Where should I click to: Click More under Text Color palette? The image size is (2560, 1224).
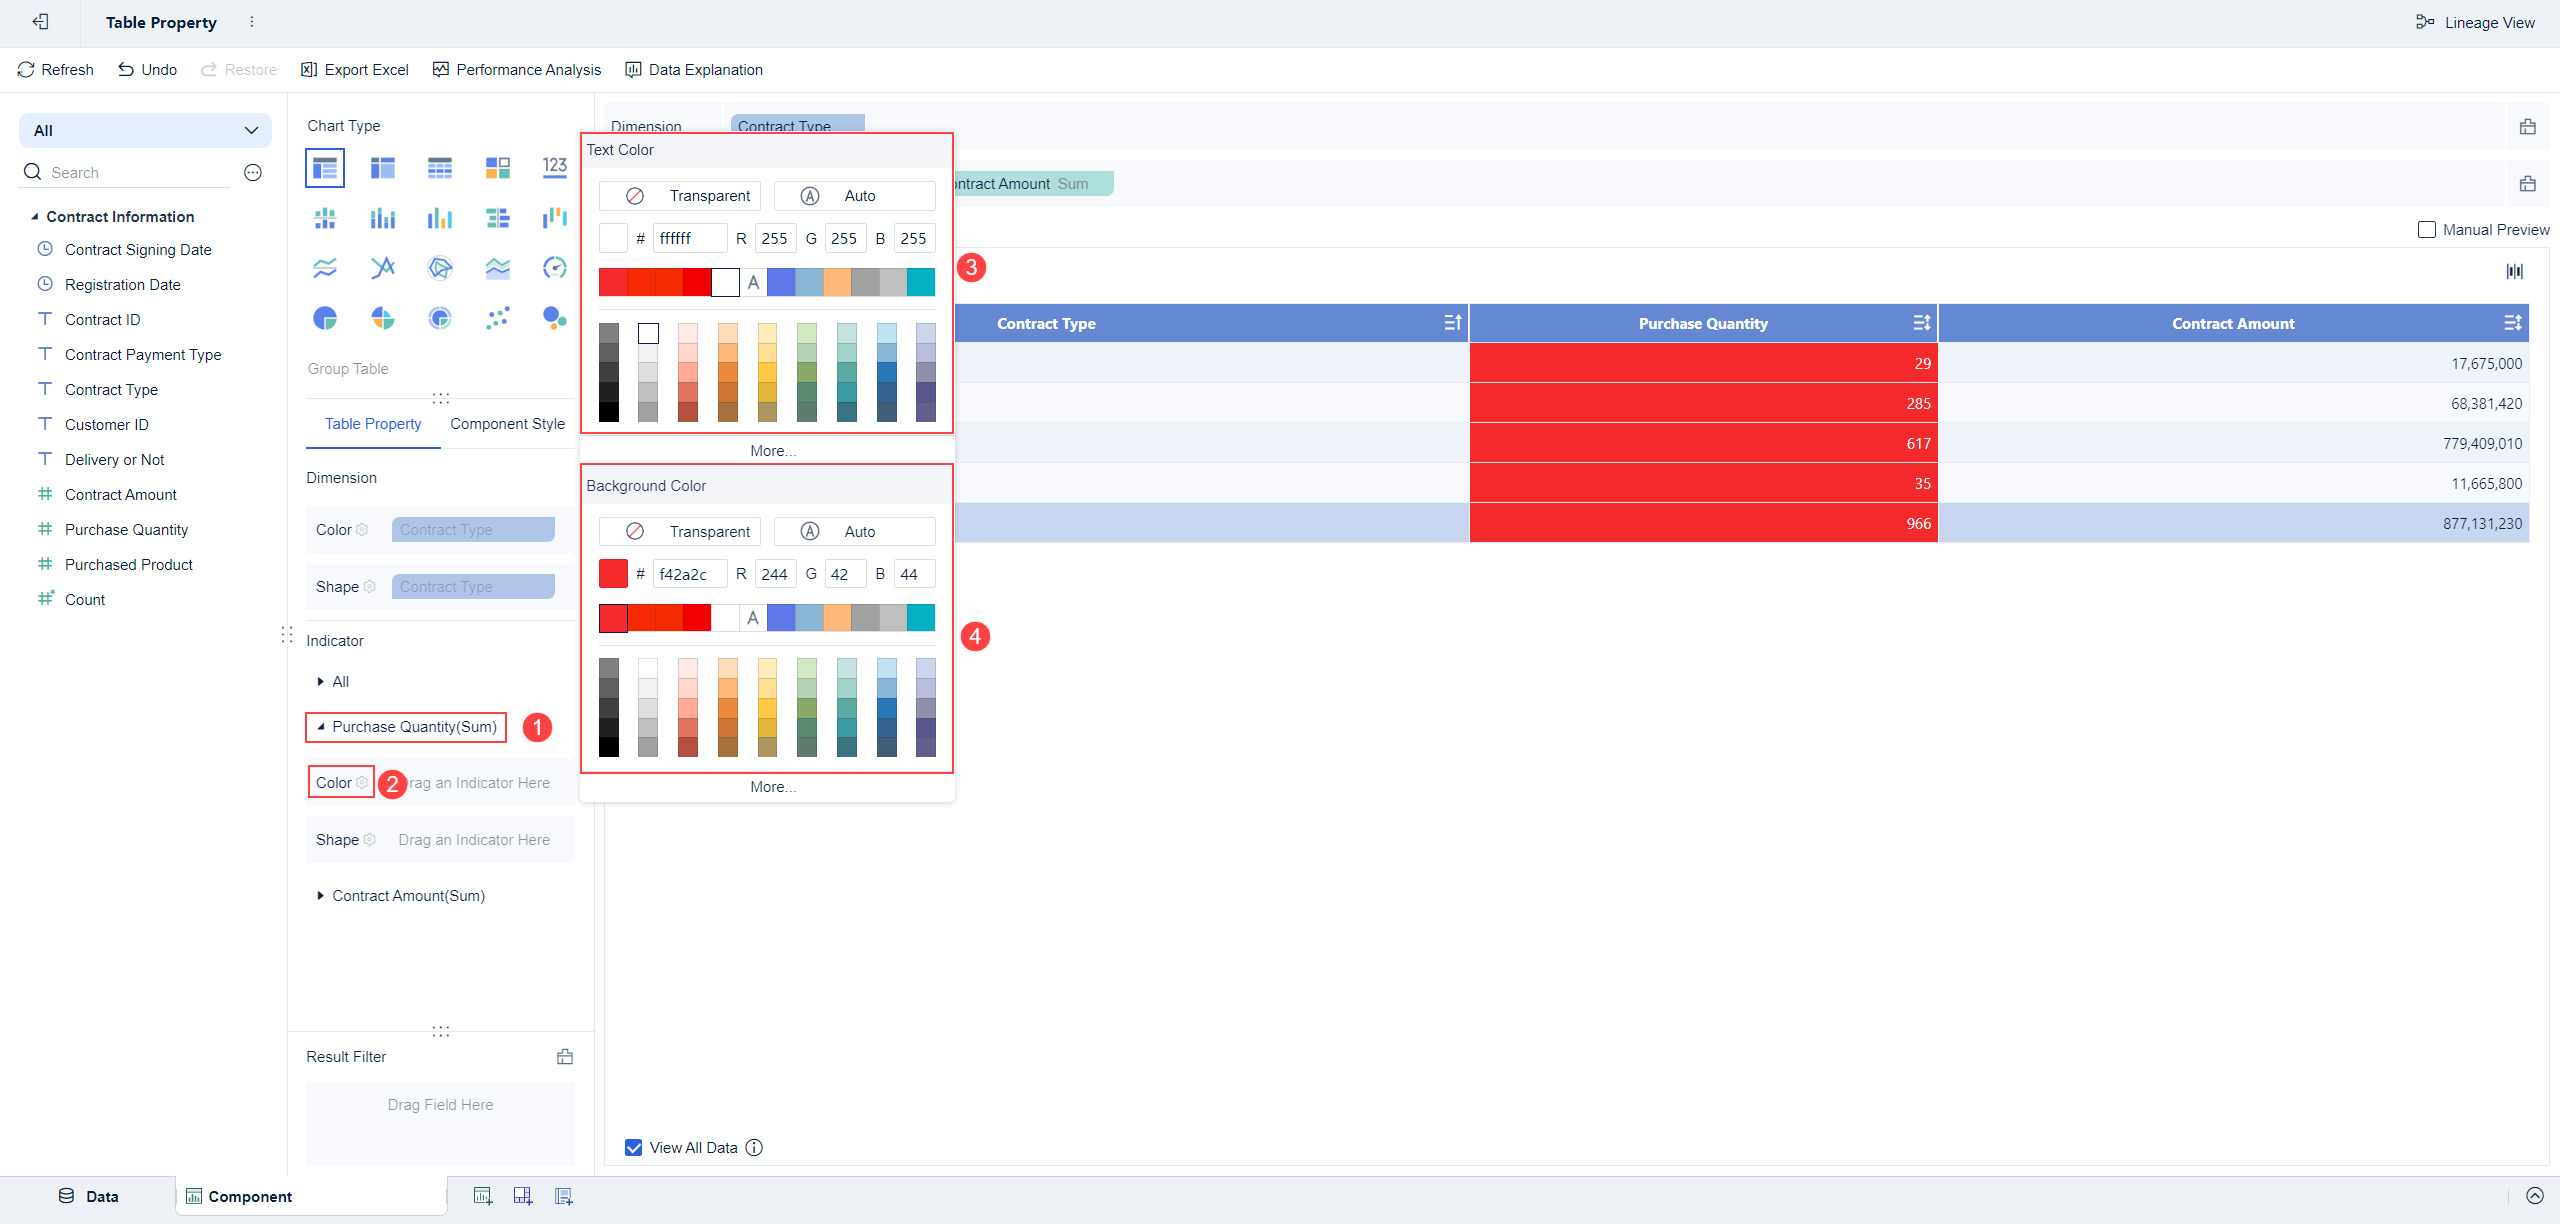[772, 451]
